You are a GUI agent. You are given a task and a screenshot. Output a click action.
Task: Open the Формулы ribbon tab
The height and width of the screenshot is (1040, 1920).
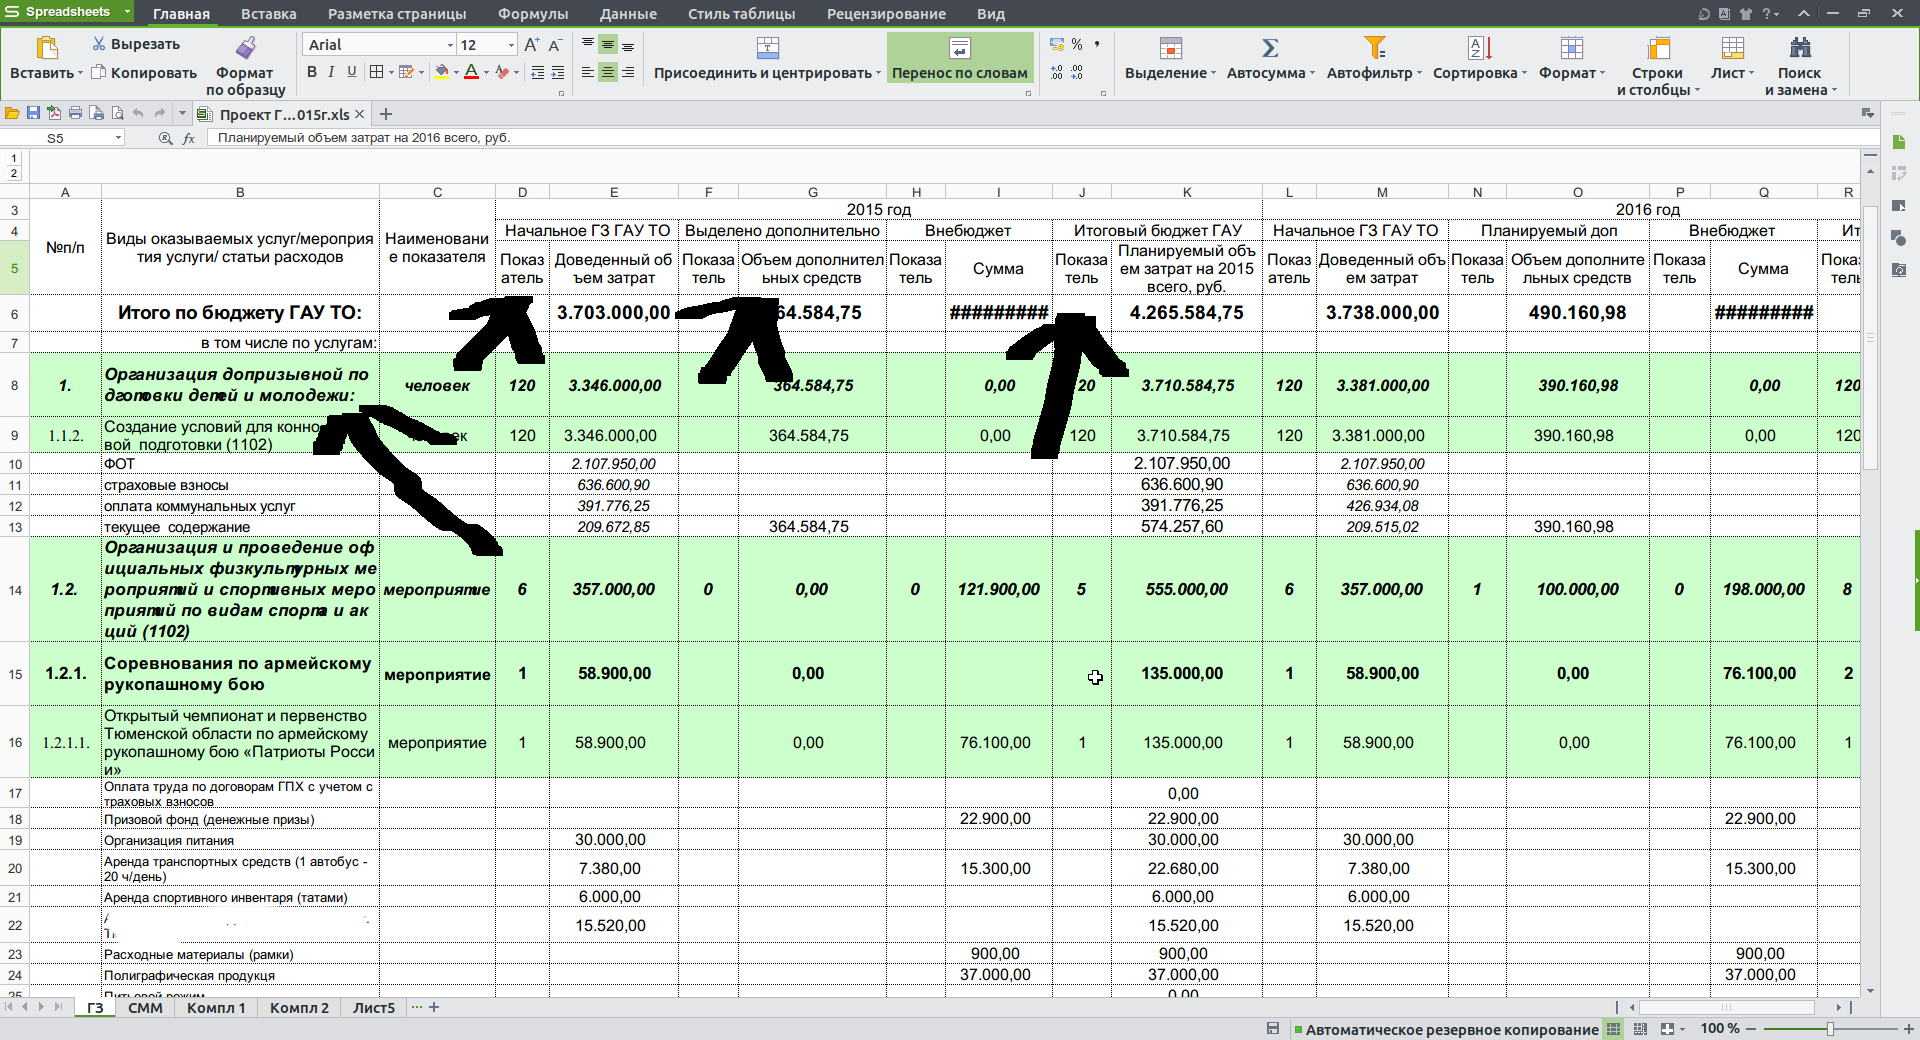tap(532, 14)
